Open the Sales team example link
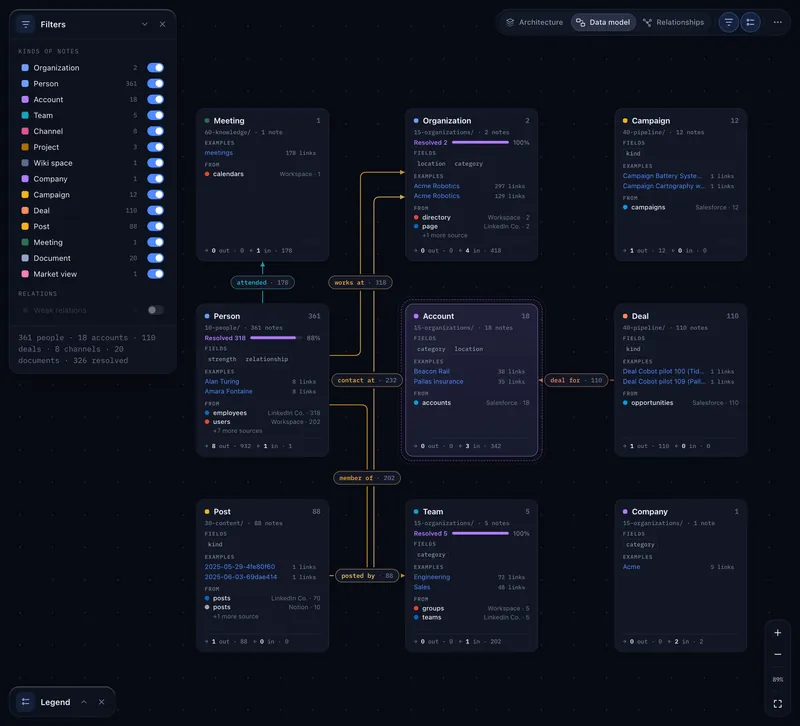The image size is (800, 726). pyautogui.click(x=421, y=587)
